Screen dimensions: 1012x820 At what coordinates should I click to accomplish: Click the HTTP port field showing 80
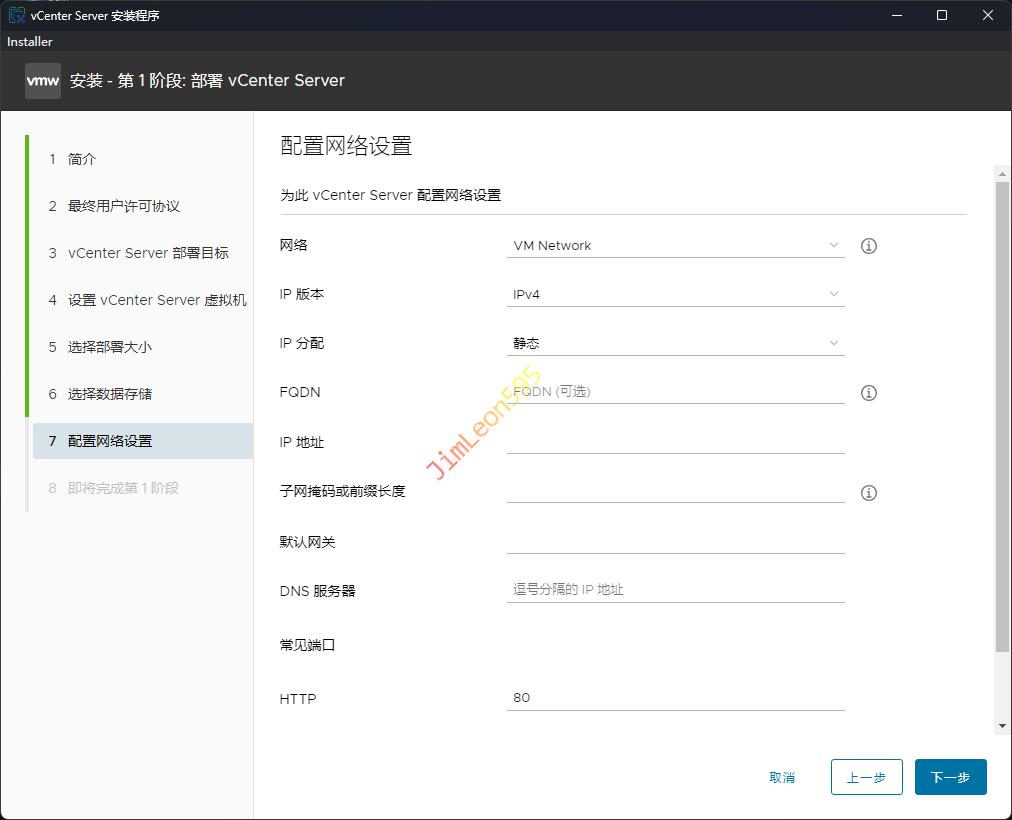click(675, 698)
